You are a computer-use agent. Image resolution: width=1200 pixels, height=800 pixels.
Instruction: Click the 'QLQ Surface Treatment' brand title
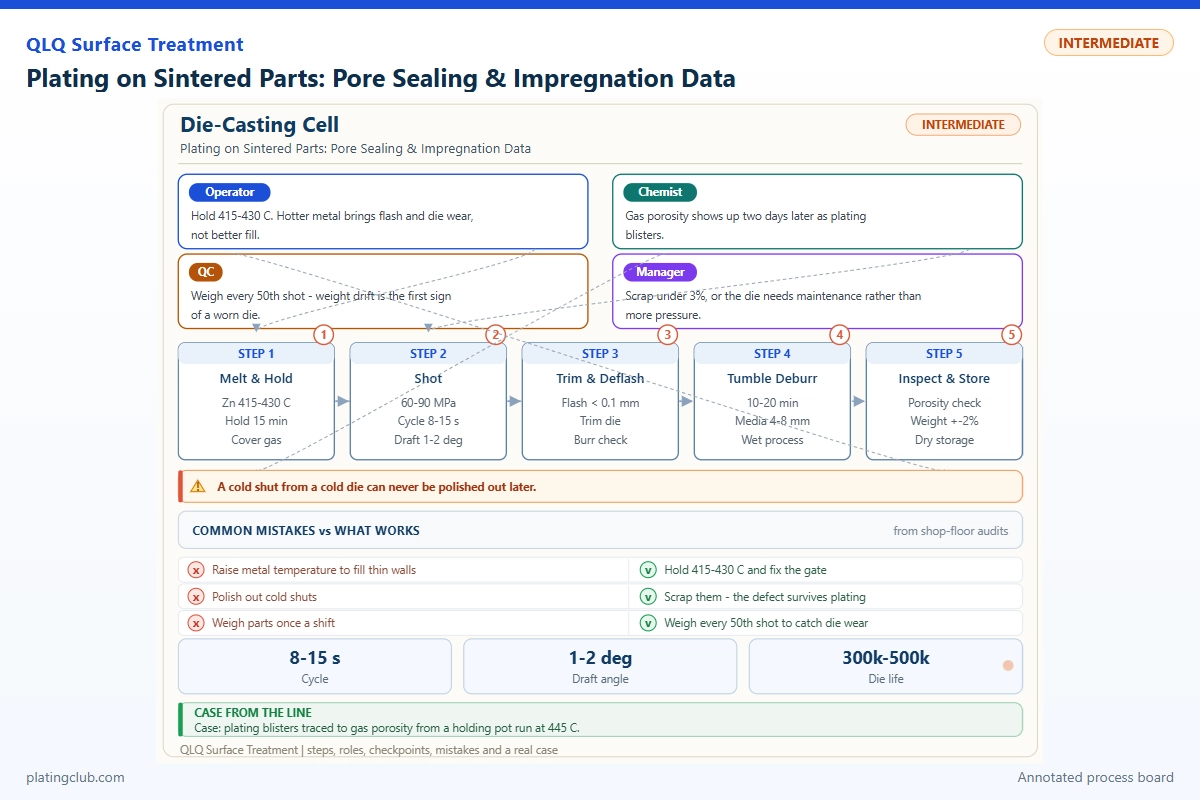point(135,44)
